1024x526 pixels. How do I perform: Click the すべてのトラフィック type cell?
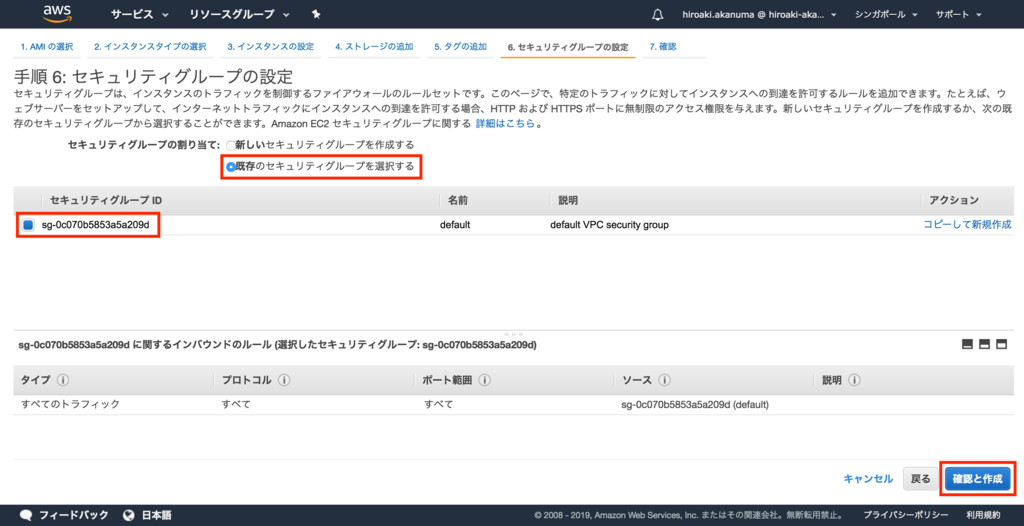[71, 404]
